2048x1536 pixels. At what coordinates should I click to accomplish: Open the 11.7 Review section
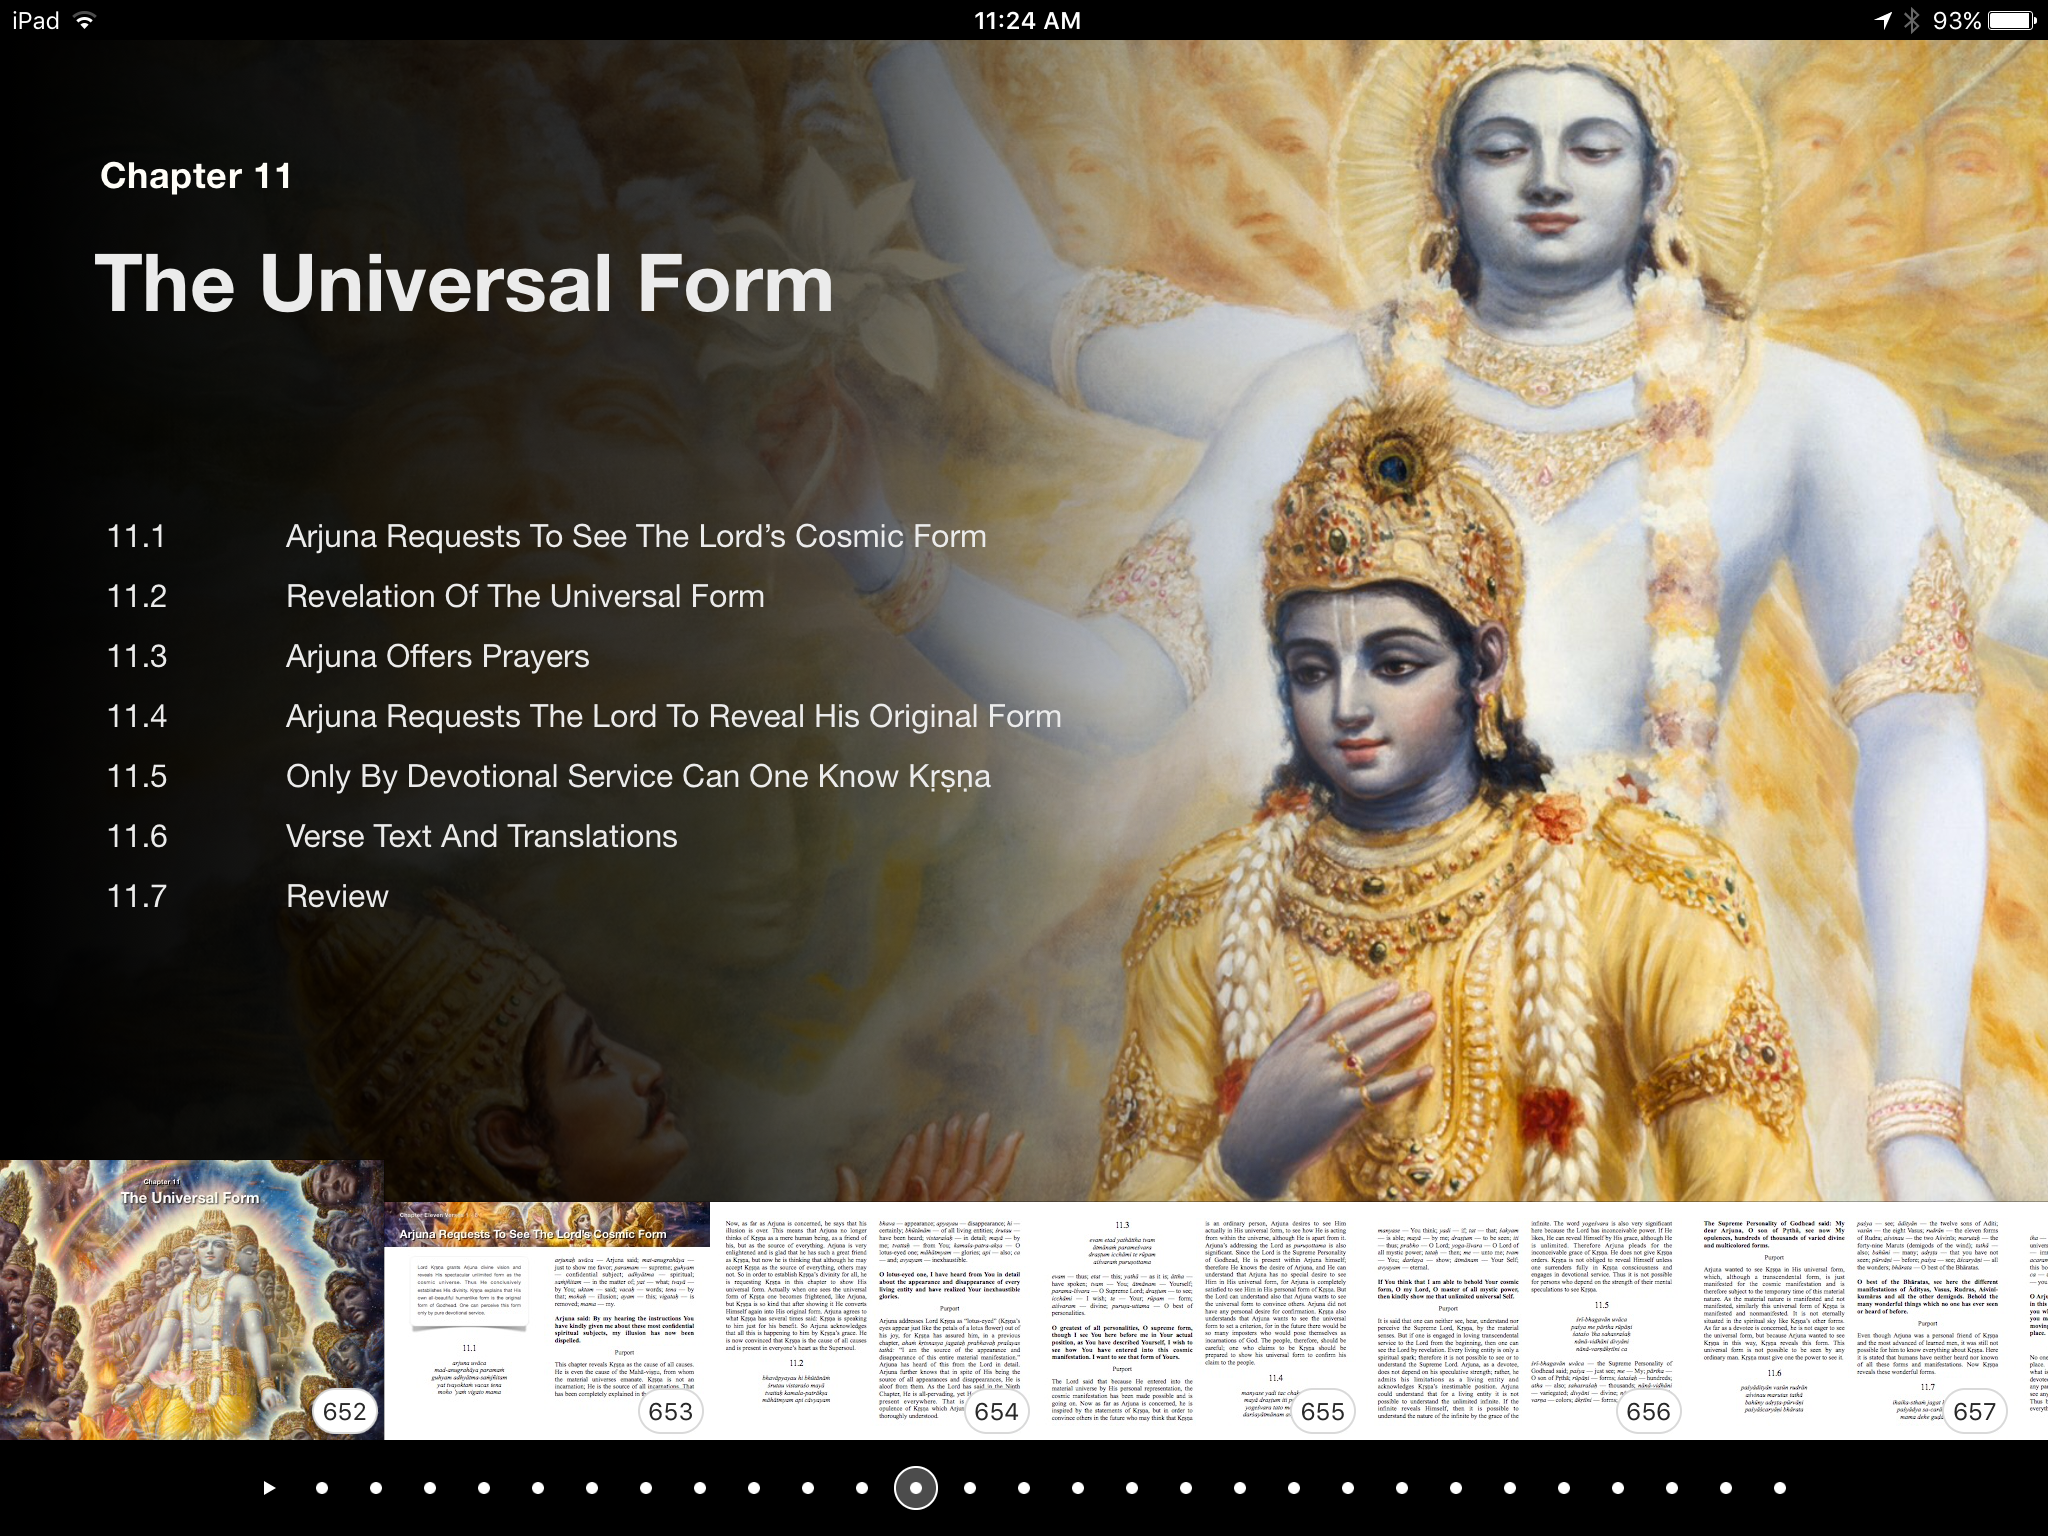tap(337, 897)
